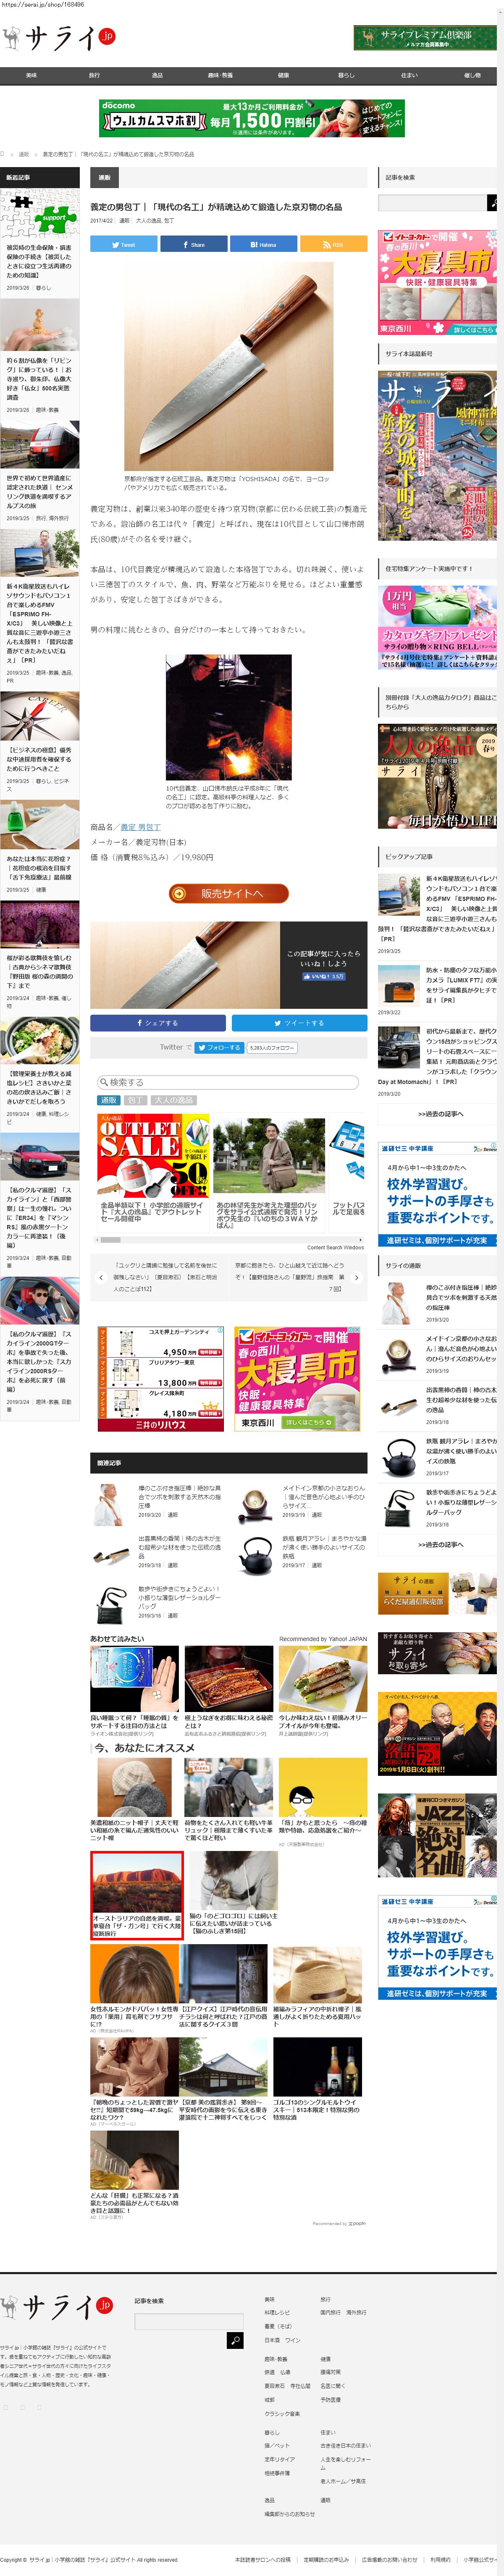This screenshot has width=504, height=2576.
Task: Open footer link 編集部からのお知らせ
Action: 289,2514
